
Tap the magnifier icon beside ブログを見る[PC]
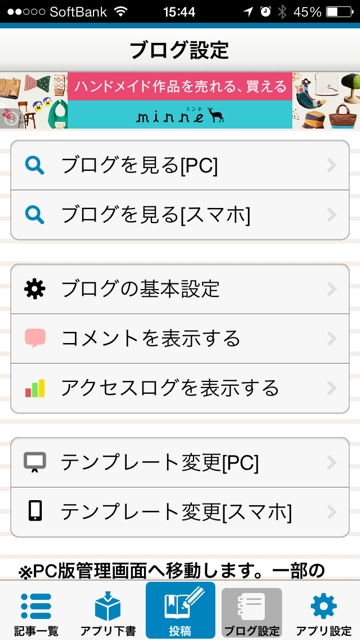pyautogui.click(x=34, y=166)
